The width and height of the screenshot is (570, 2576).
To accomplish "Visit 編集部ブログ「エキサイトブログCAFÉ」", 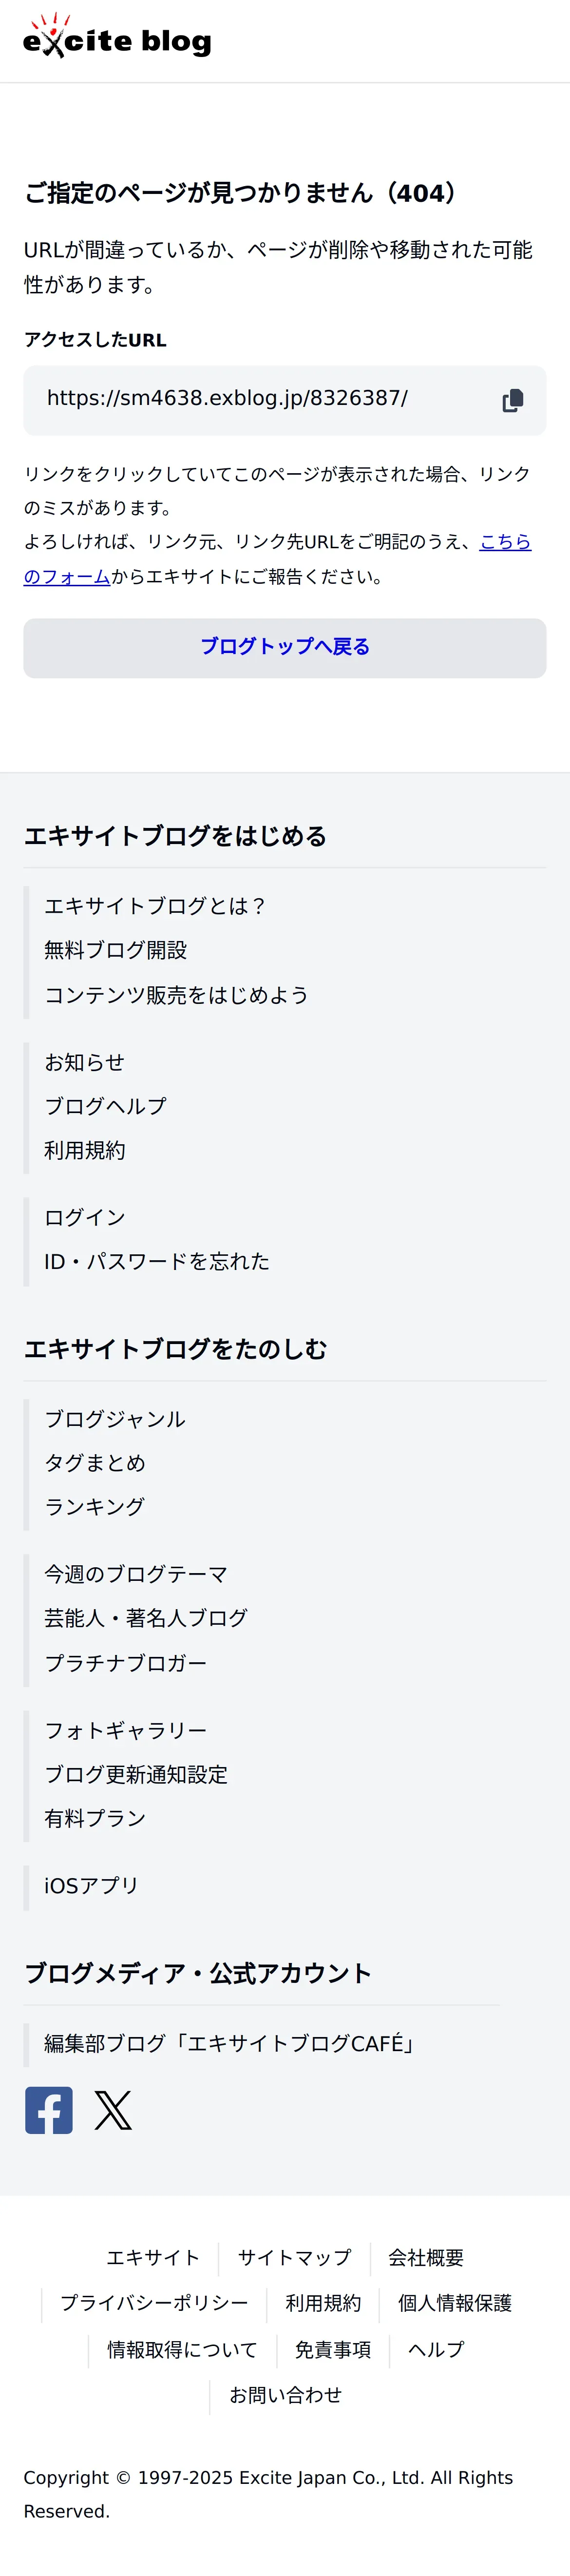I will (x=229, y=2043).
